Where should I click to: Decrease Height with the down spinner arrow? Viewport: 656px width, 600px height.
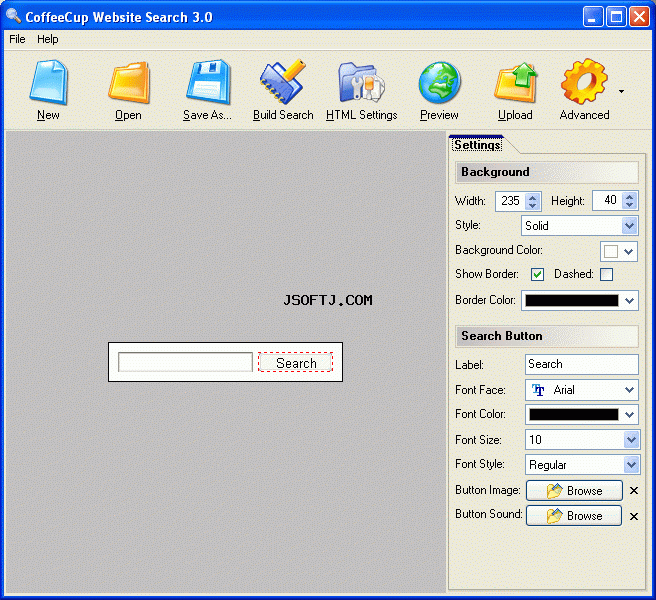tap(629, 205)
